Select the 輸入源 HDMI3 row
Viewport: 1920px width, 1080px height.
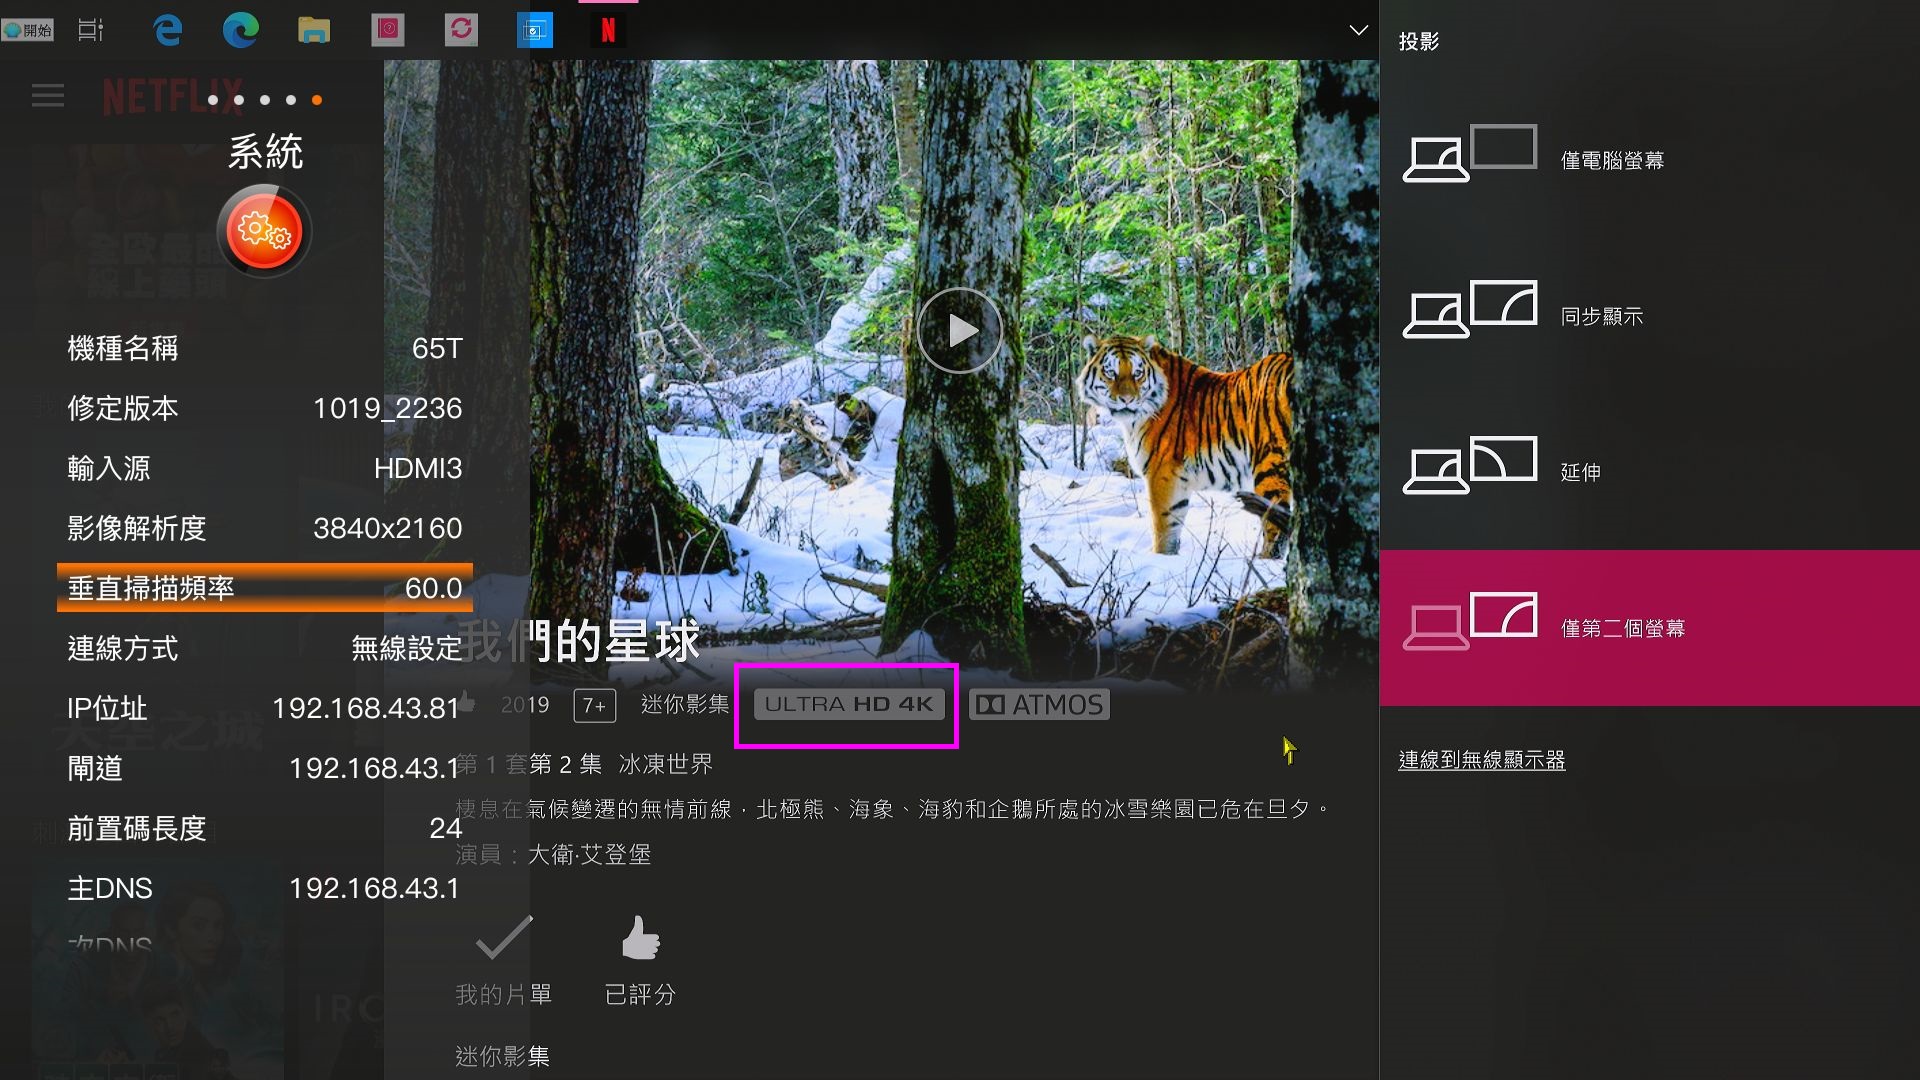coord(265,468)
